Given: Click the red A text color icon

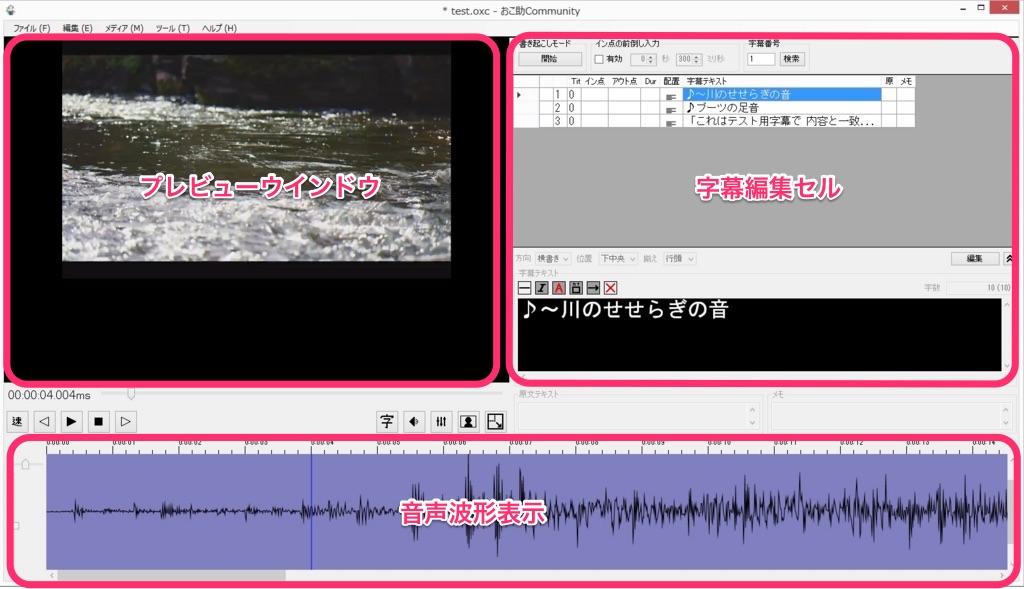Looking at the screenshot, I should click(558, 288).
